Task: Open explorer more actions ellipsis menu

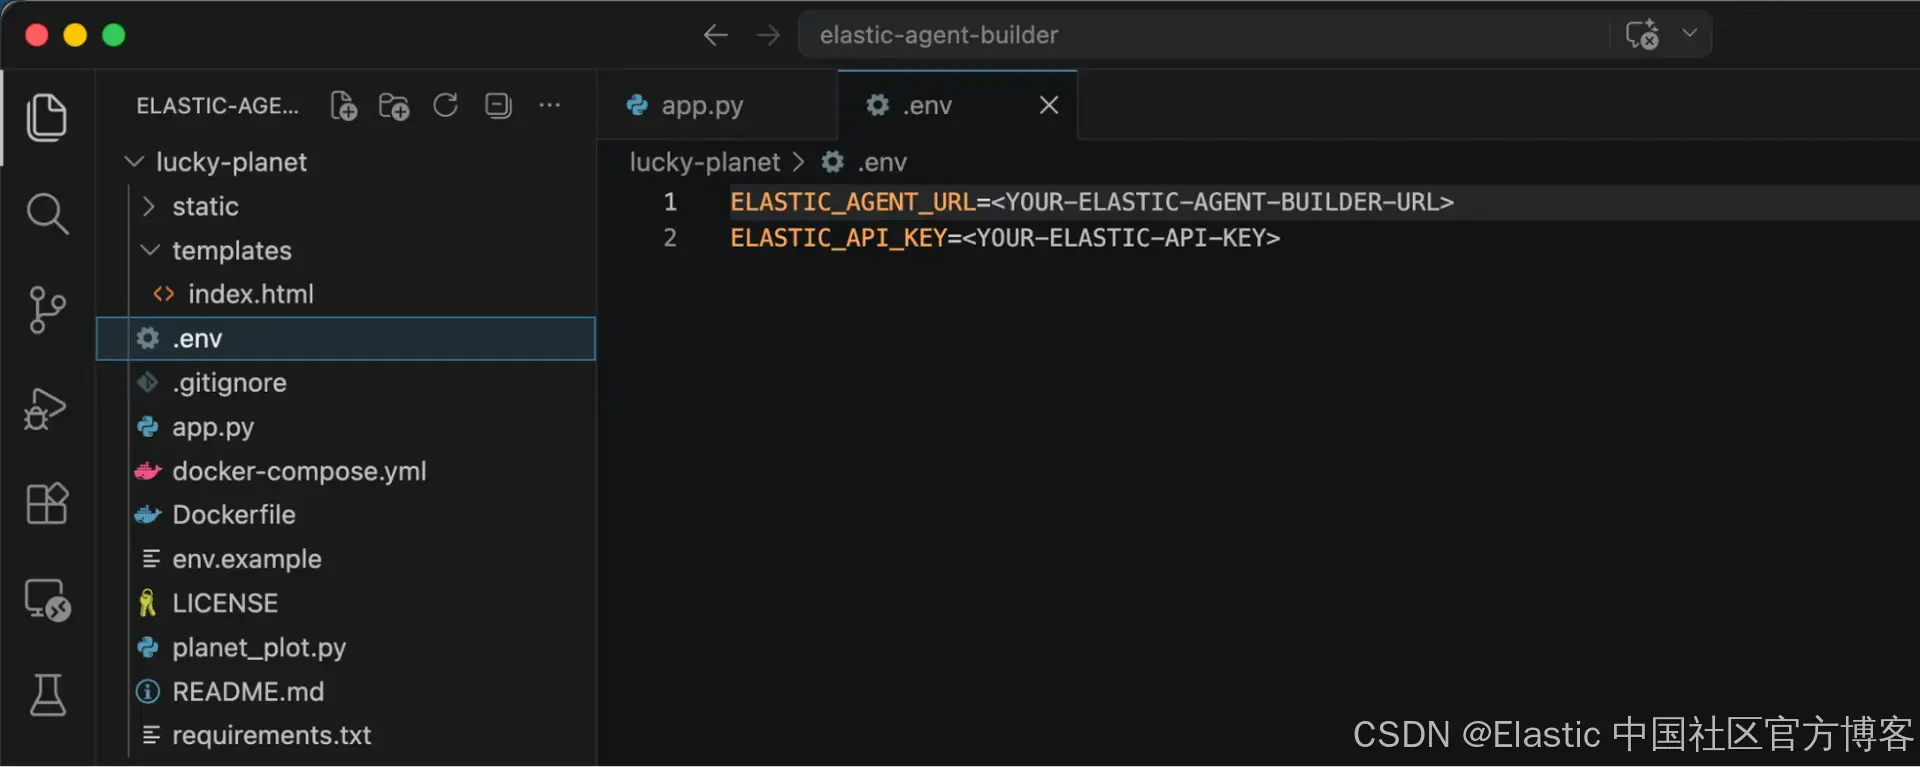Action: pyautogui.click(x=549, y=105)
